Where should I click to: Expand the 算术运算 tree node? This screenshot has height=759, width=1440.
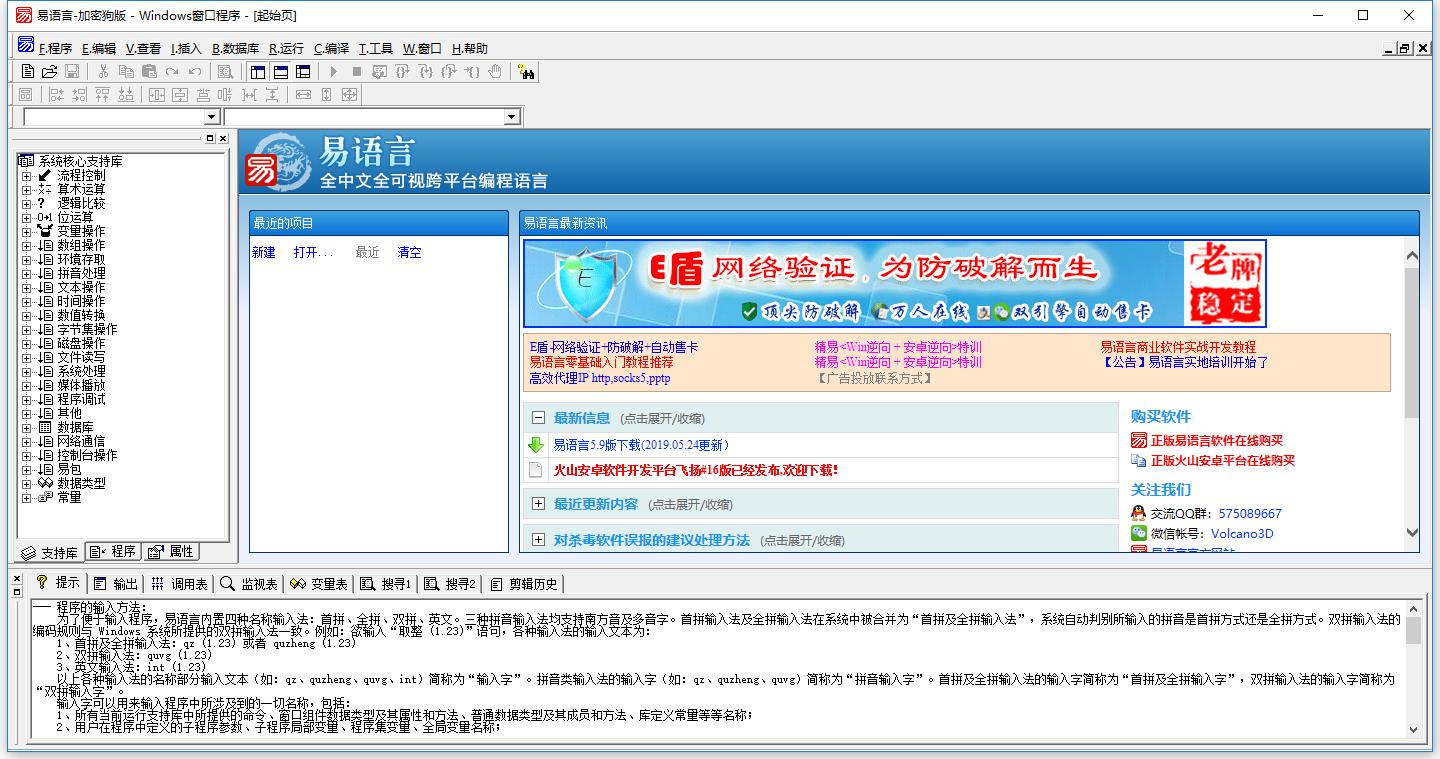tap(27, 189)
